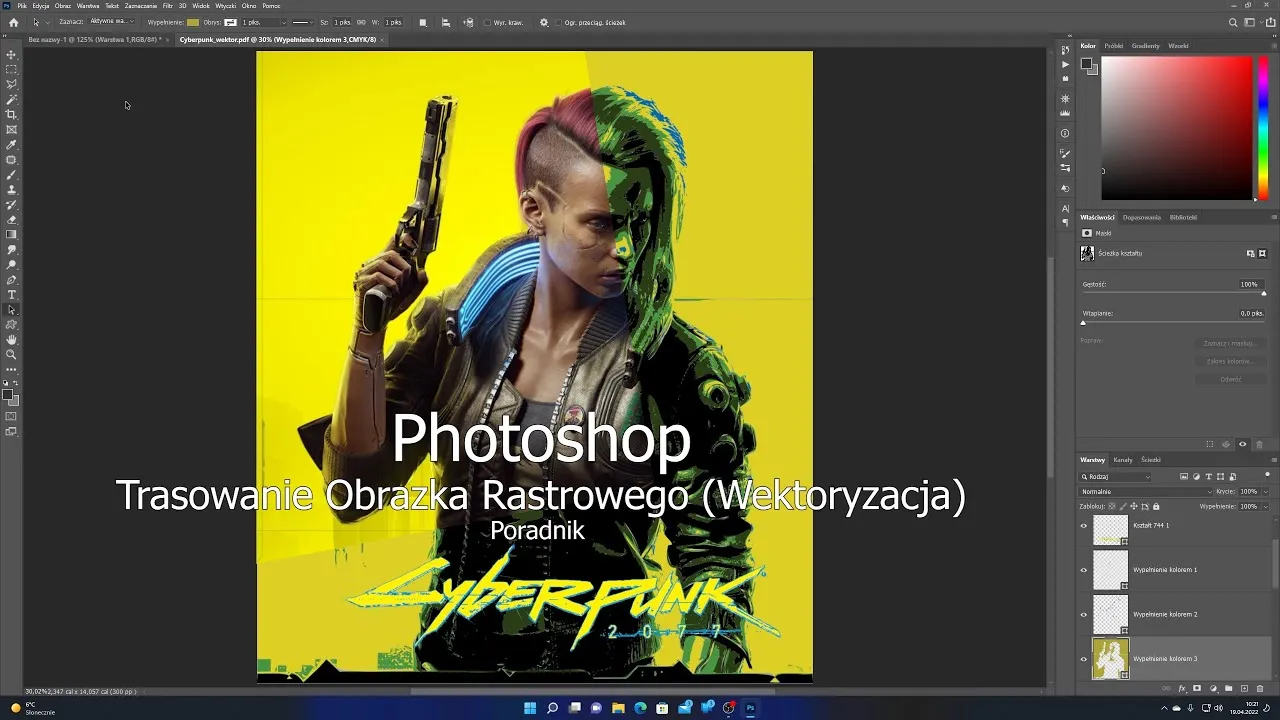Create new fill or adjustment layer icon
Viewport: 1280px width, 720px height.
pyautogui.click(x=1213, y=688)
